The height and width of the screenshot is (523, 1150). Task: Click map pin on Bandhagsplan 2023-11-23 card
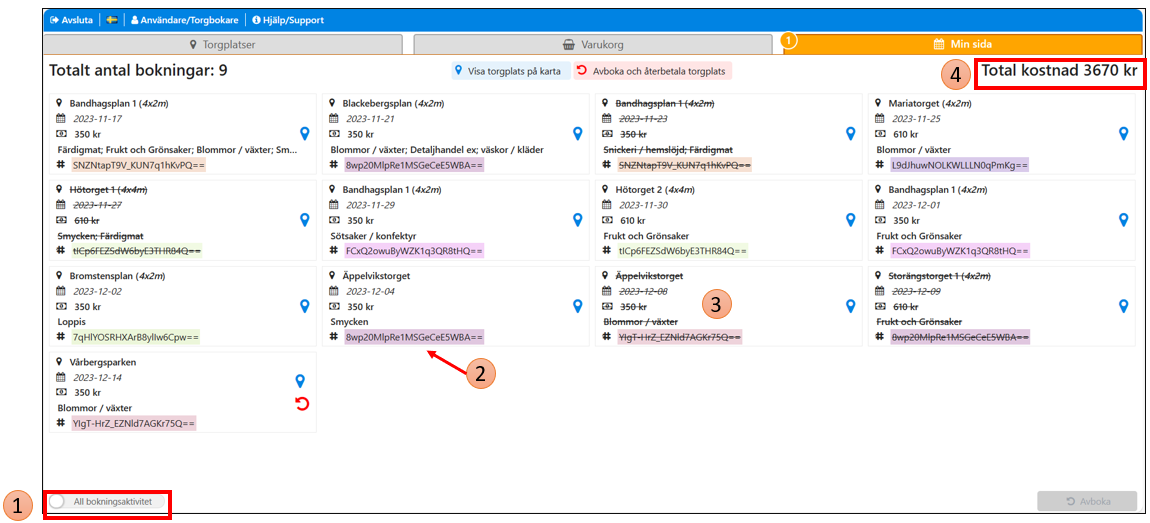[x=850, y=133]
